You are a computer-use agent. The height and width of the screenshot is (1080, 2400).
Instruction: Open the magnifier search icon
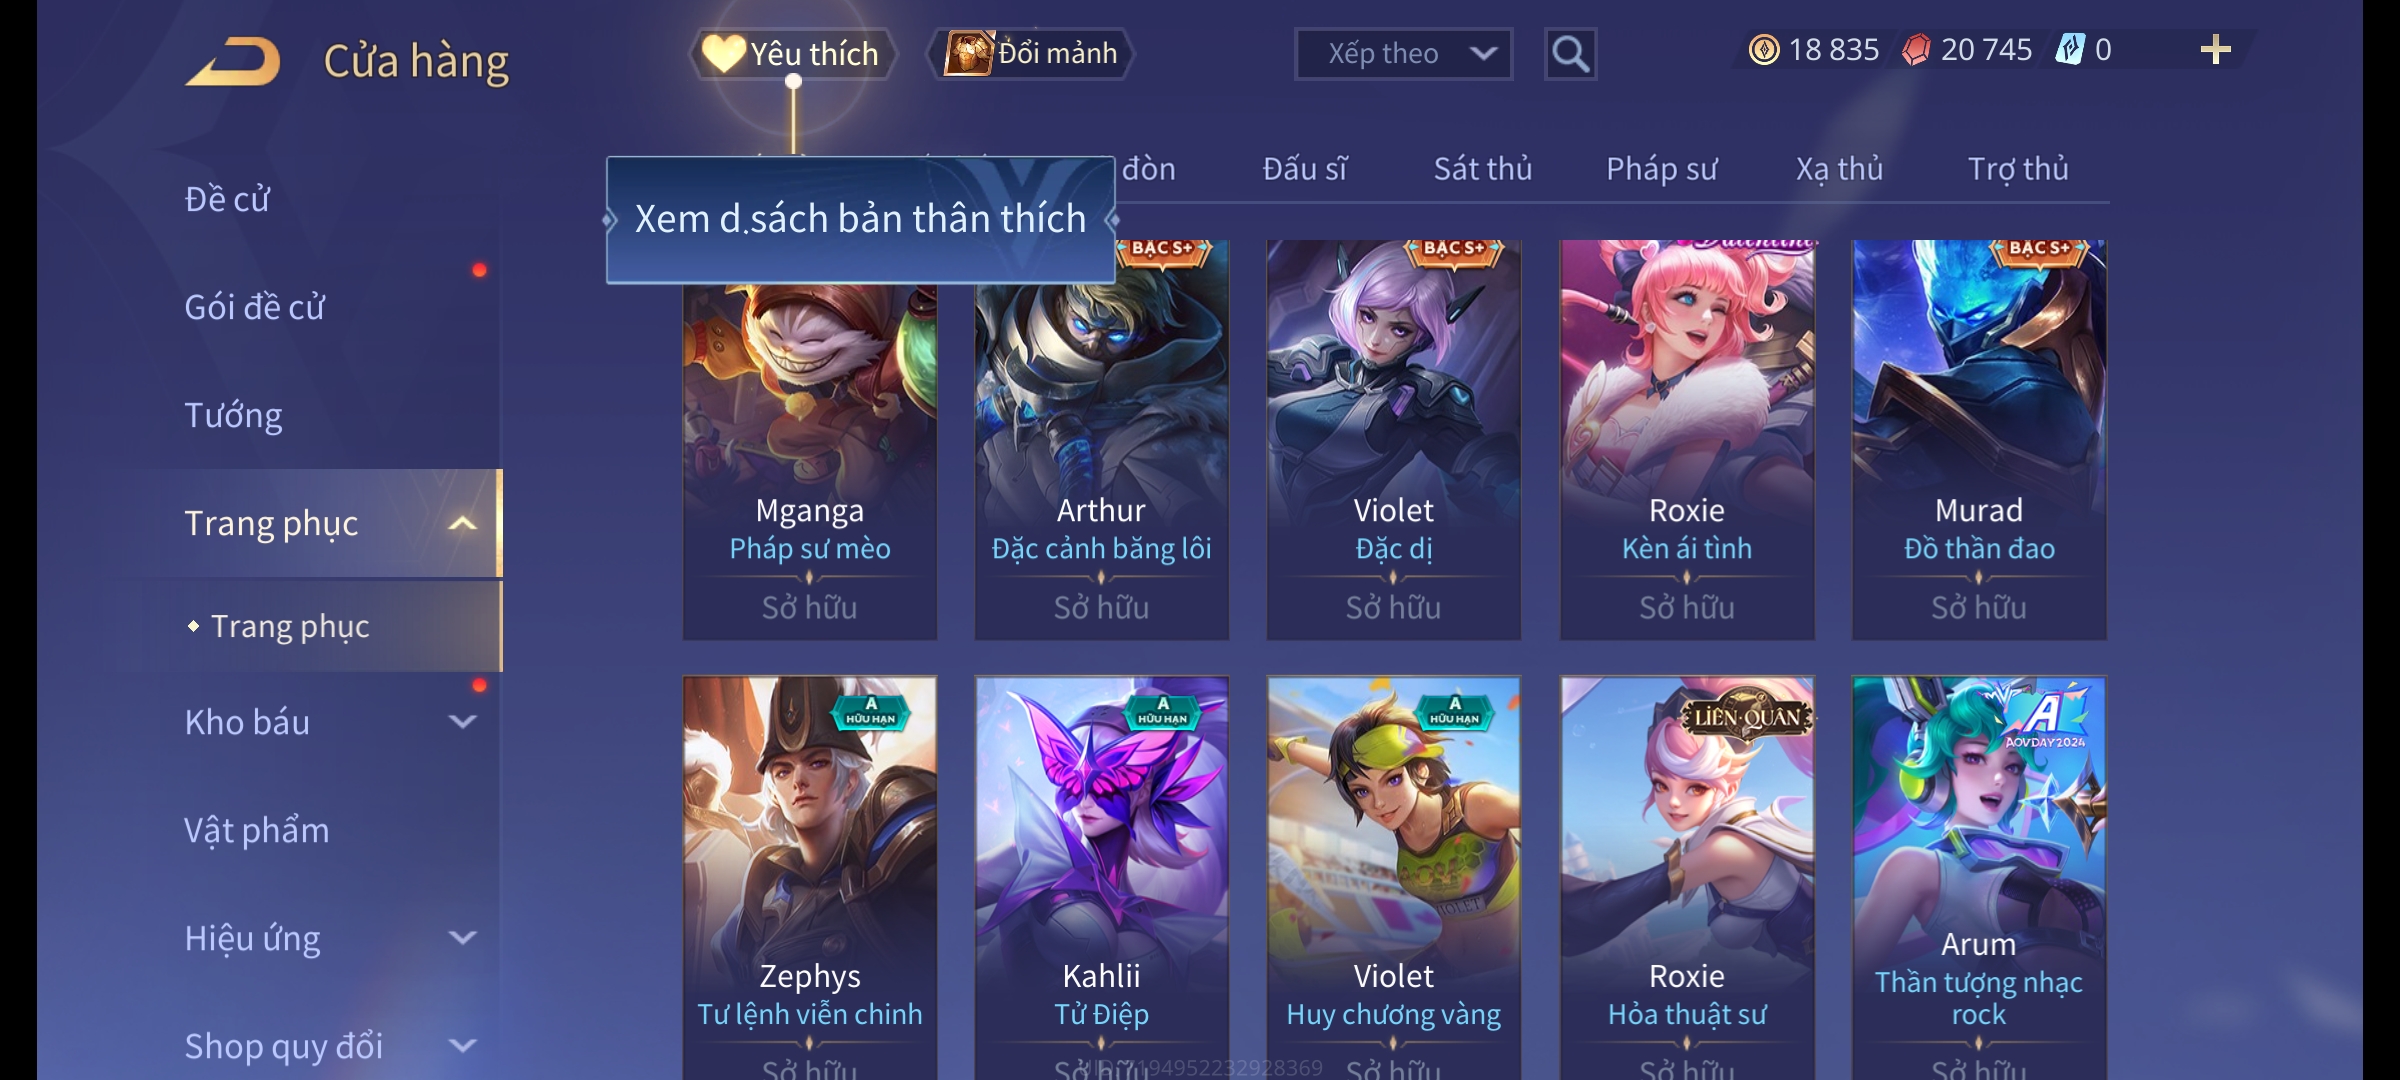[x=1570, y=54]
